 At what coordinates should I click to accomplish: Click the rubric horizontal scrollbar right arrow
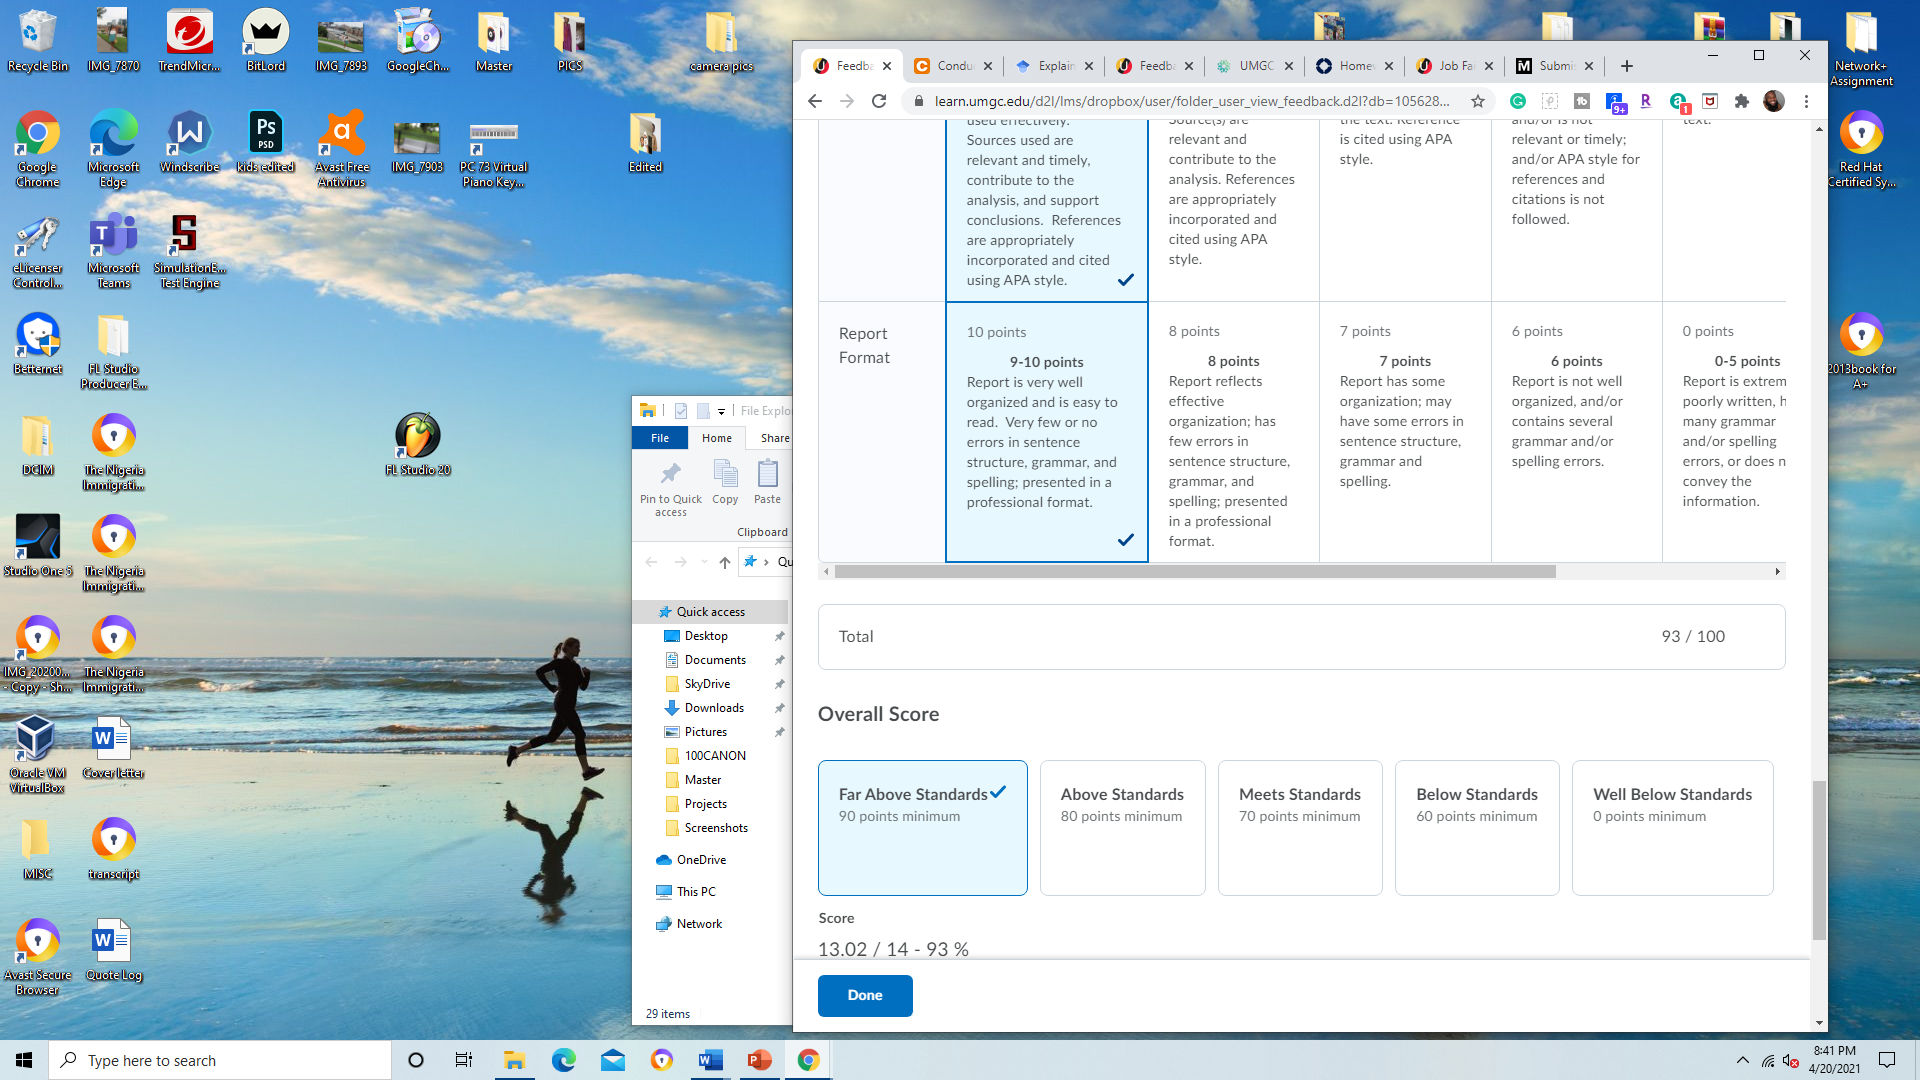point(1777,572)
